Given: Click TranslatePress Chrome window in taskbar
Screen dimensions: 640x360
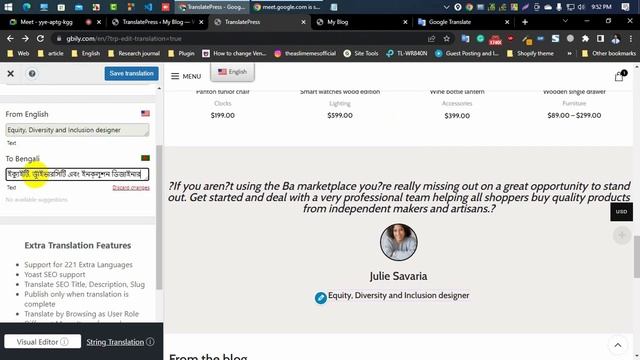Looking at the screenshot, I should point(212,7).
